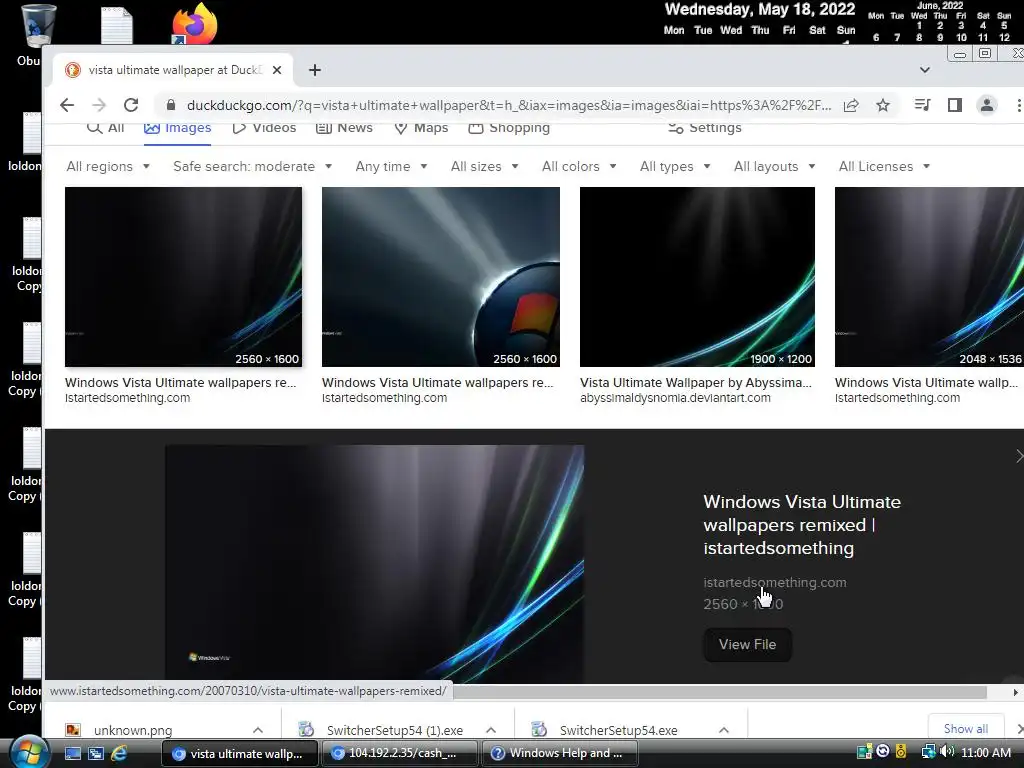Open the SwitcherSetup54 (1).exe download
Image resolution: width=1024 pixels, height=768 pixels.
(x=394, y=730)
